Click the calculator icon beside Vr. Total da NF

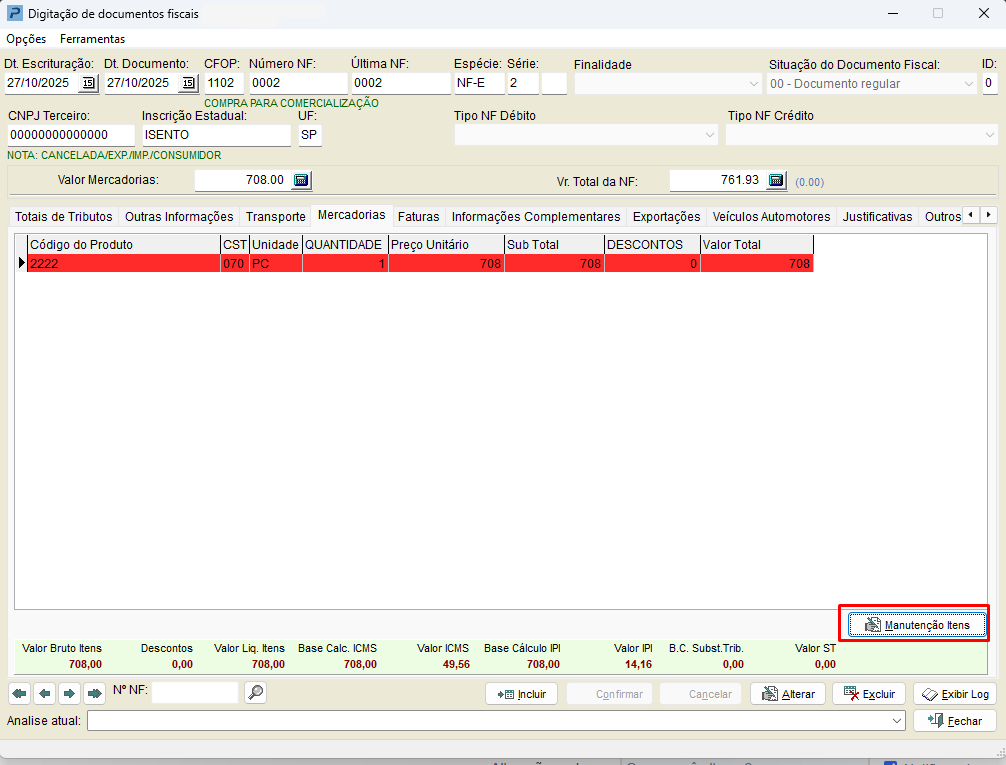[776, 181]
